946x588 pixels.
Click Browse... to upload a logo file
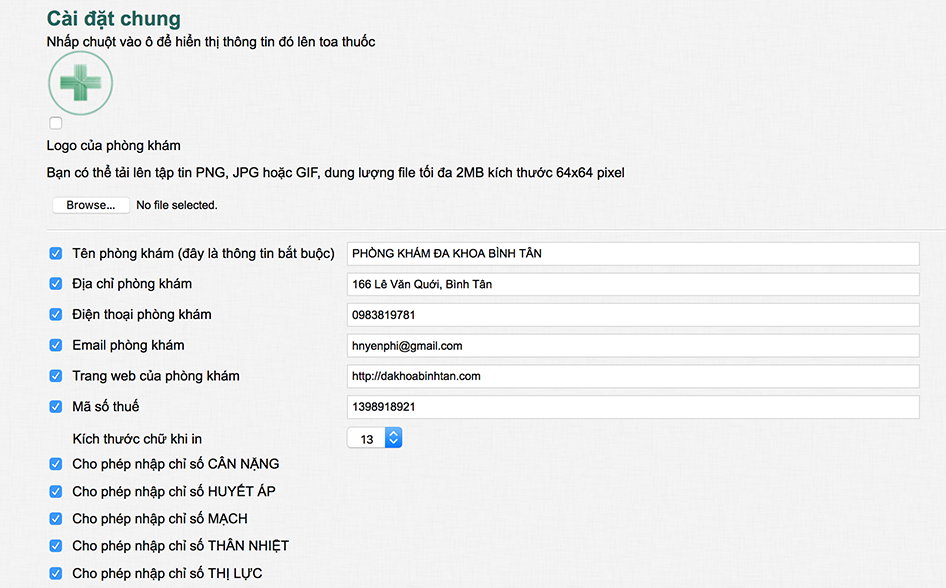pos(91,205)
